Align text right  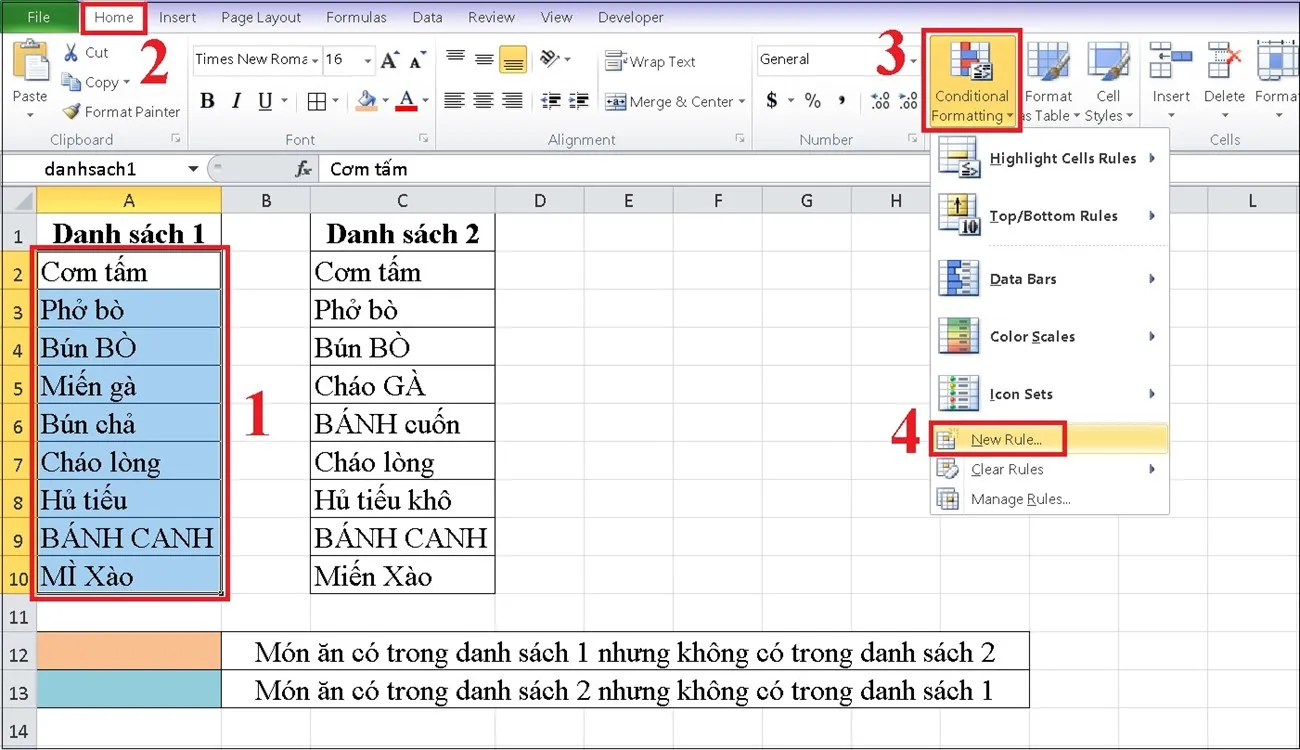point(513,101)
